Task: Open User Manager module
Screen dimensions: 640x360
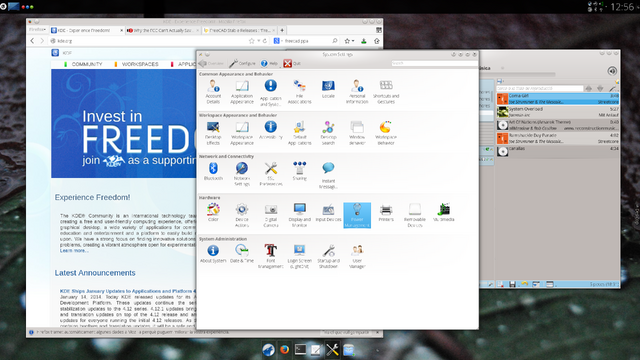Action: 357,257
